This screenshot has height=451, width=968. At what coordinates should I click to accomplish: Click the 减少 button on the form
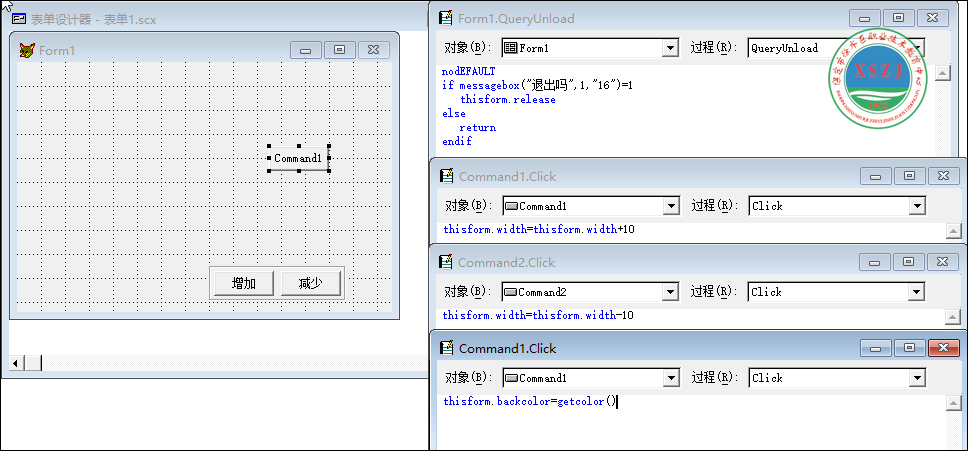click(x=311, y=284)
